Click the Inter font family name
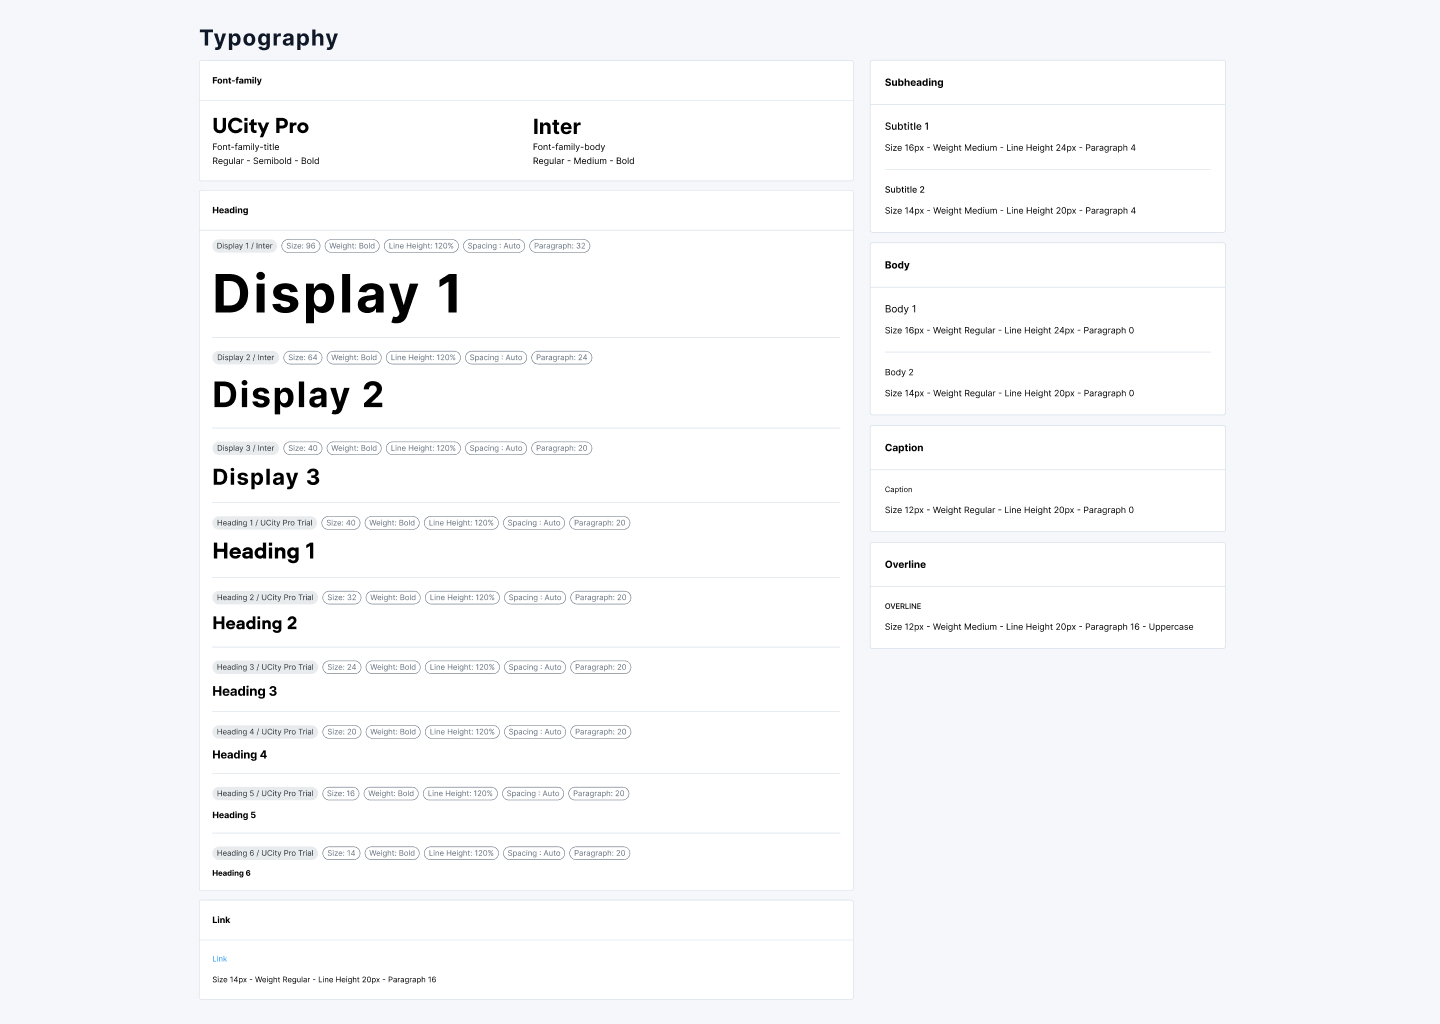The width and height of the screenshot is (1440, 1024). pyautogui.click(x=556, y=126)
